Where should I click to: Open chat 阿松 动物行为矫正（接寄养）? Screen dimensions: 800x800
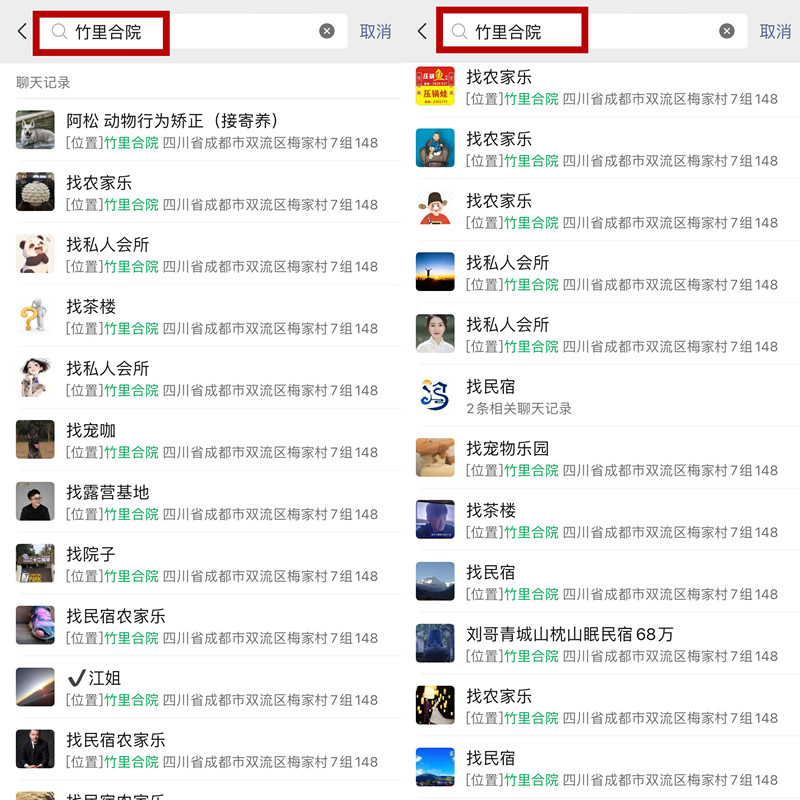(x=208, y=131)
